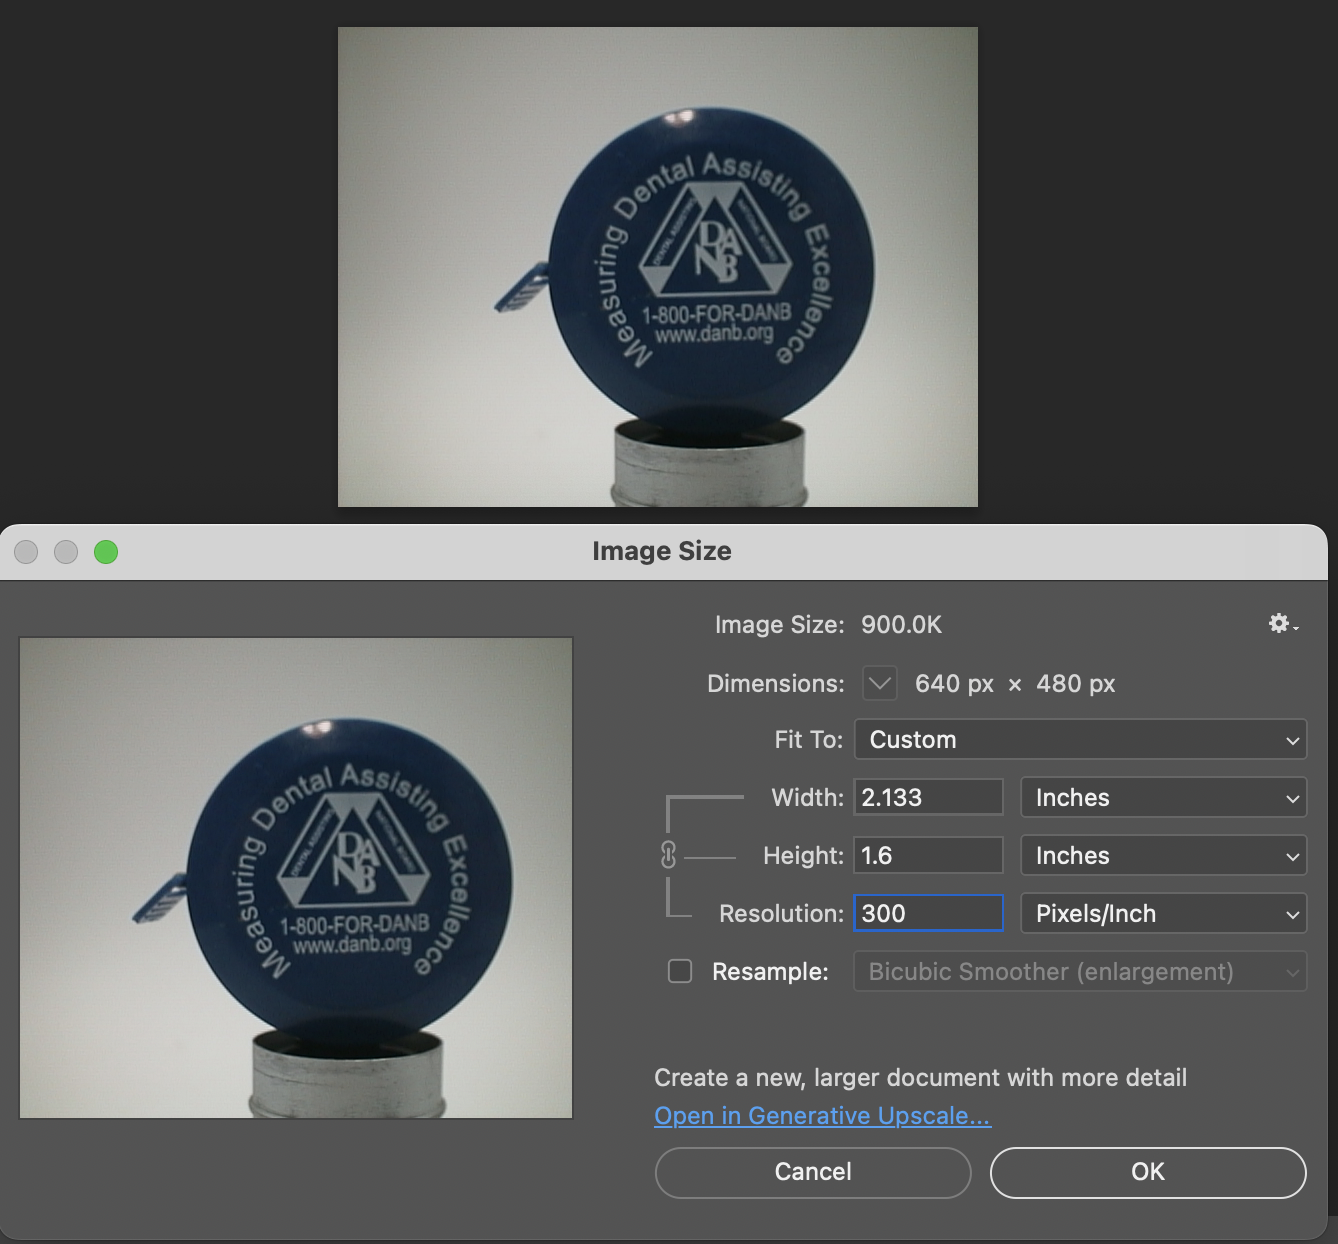Toggle Resample on for the image
The width and height of the screenshot is (1338, 1244).
tap(680, 971)
